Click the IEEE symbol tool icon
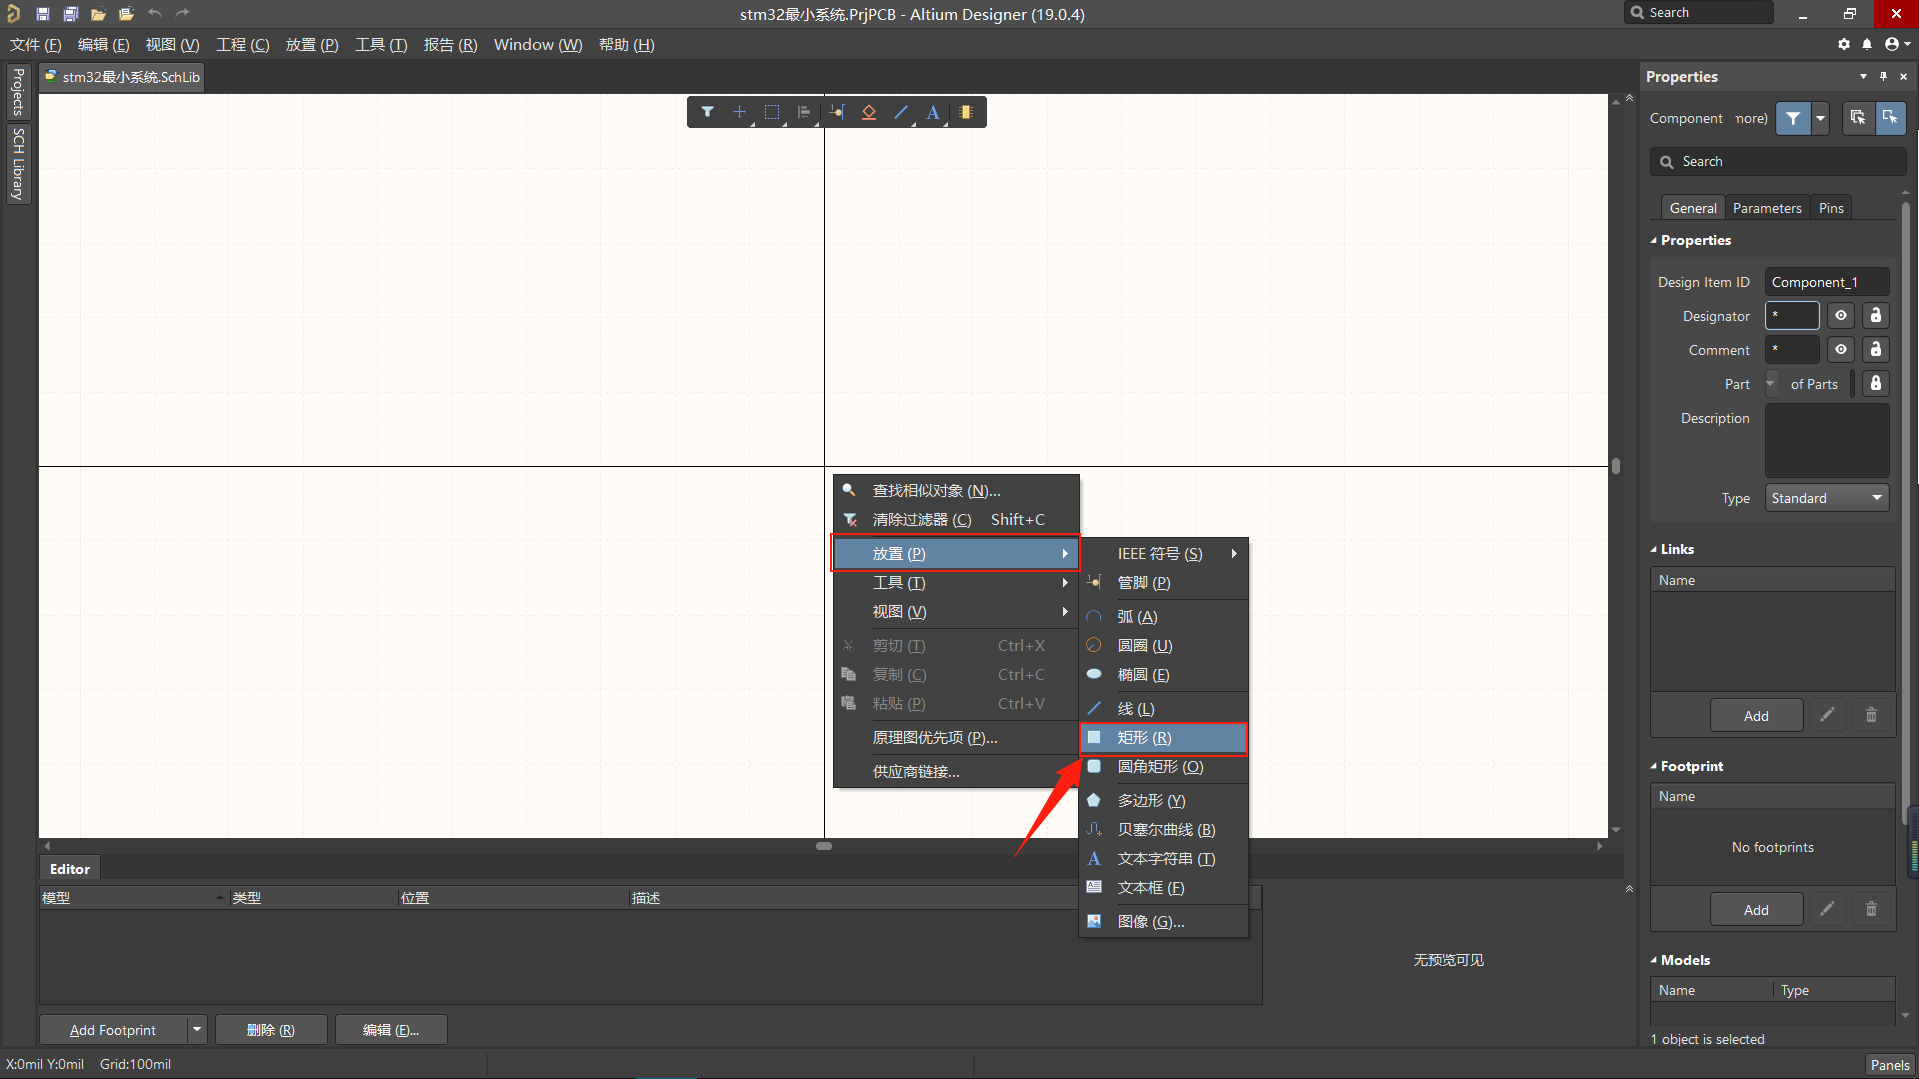The height and width of the screenshot is (1079, 1919). 869,112
